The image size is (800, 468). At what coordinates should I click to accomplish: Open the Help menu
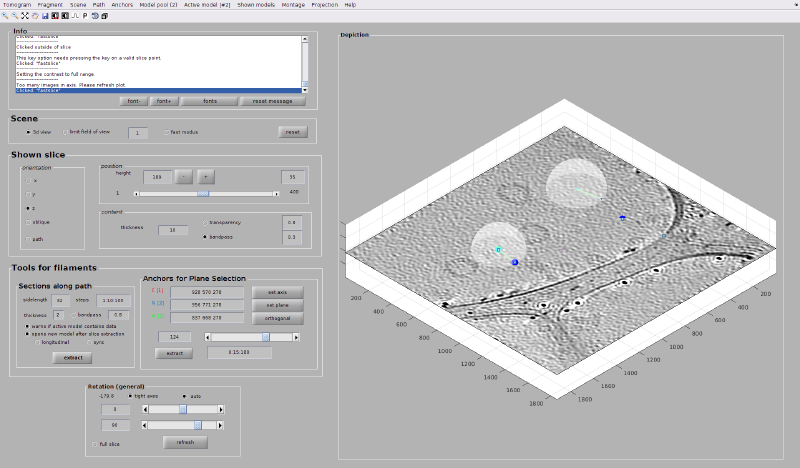tap(350, 5)
